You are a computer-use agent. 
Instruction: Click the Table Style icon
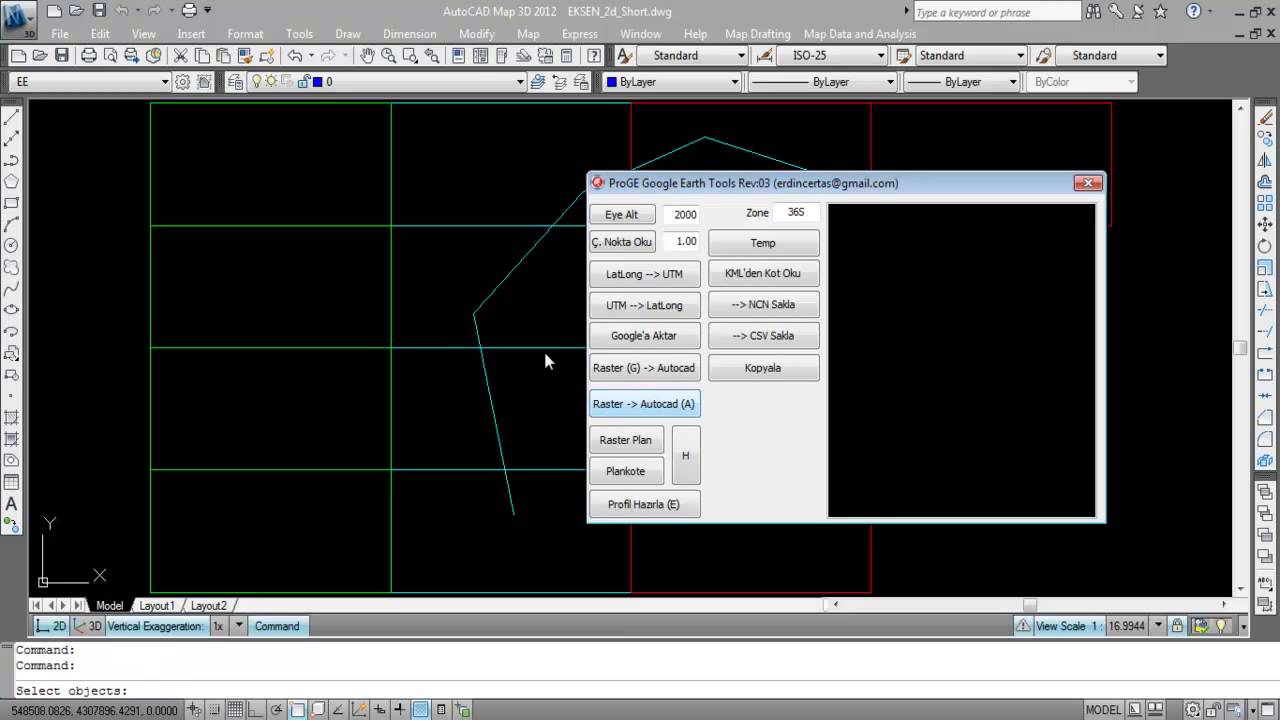(x=904, y=56)
